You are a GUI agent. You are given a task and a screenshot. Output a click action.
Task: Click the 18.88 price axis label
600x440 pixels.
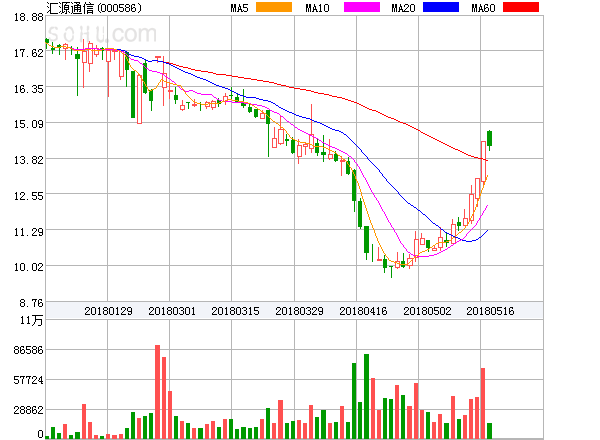coord(29,17)
